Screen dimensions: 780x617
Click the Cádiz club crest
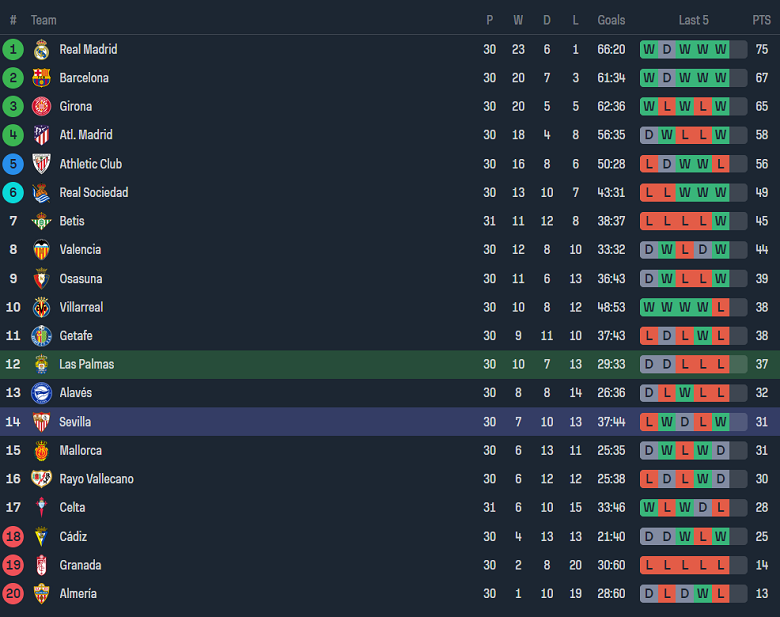click(41, 536)
